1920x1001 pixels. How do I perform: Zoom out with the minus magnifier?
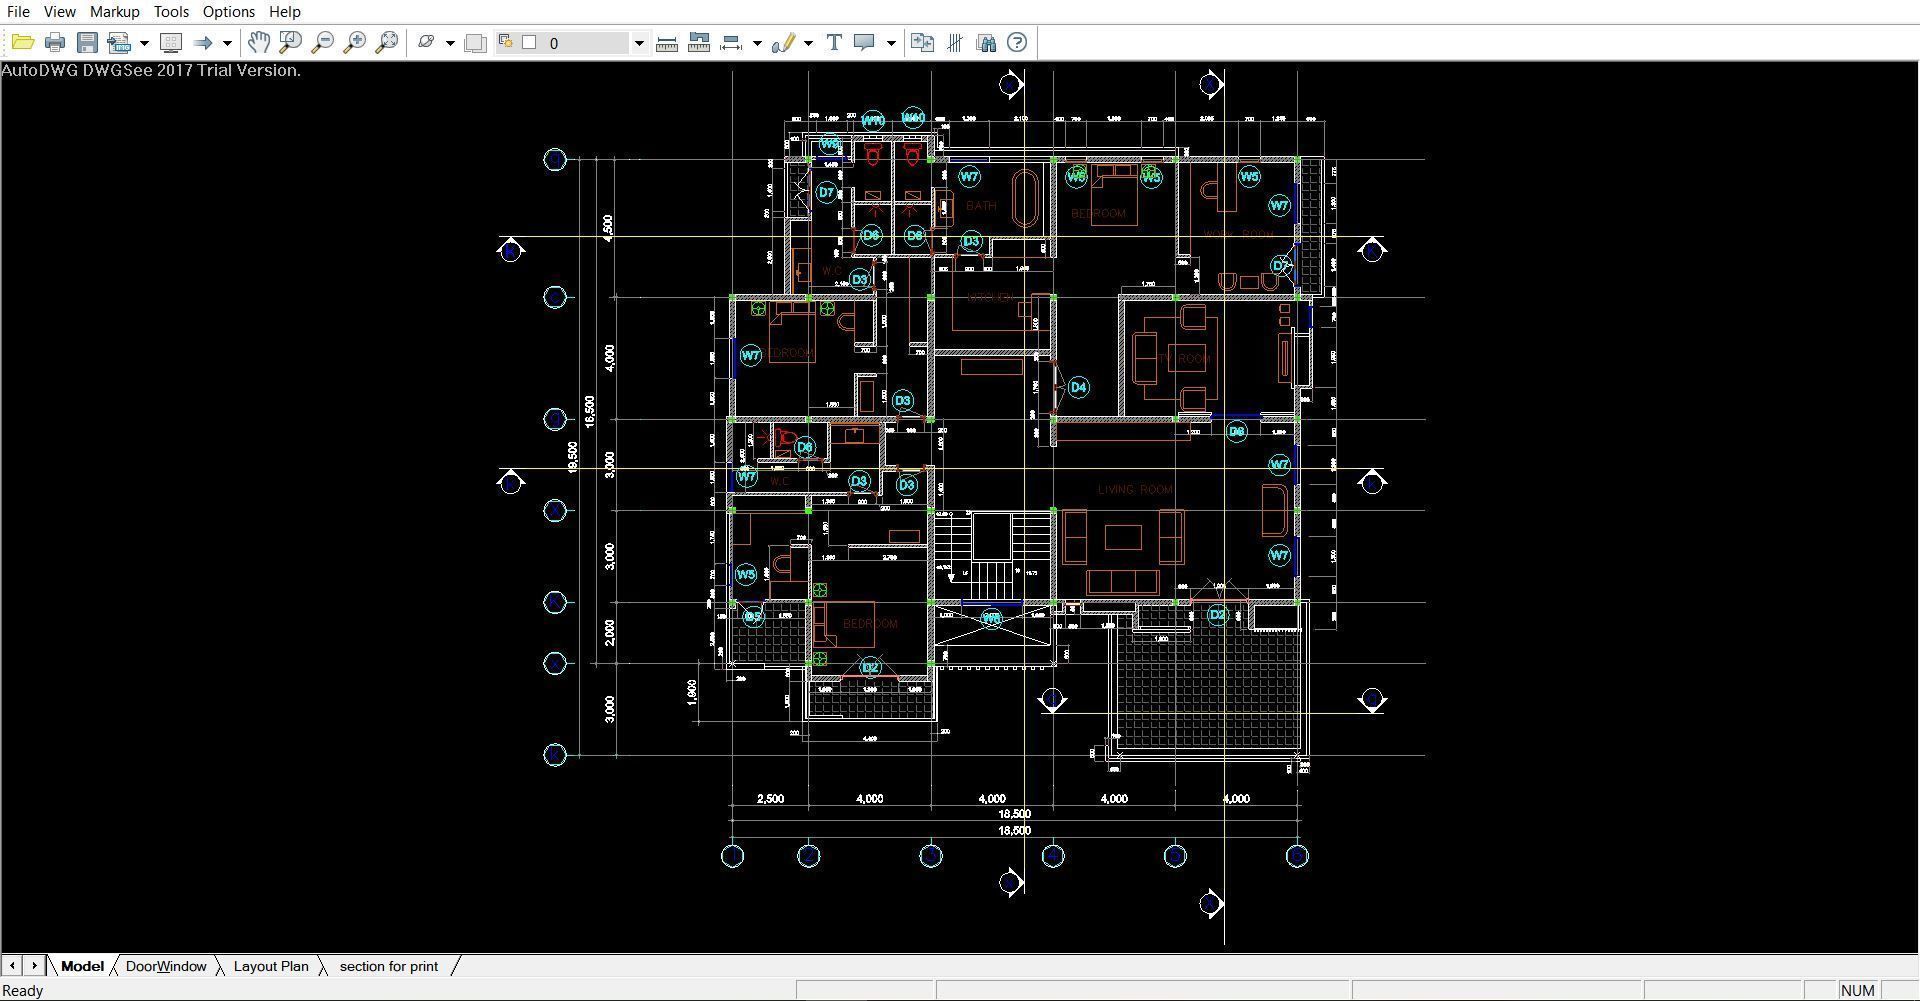(322, 42)
